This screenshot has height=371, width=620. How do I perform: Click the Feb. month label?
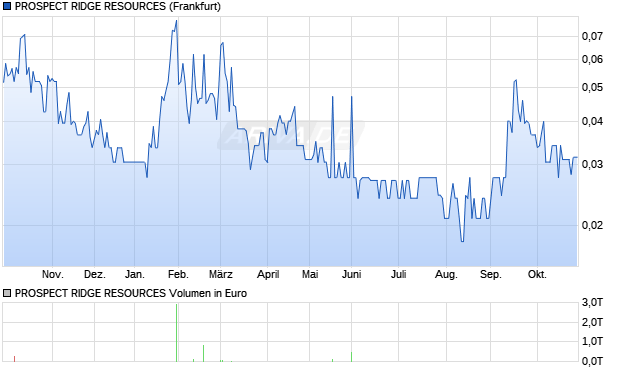pyautogui.click(x=178, y=274)
